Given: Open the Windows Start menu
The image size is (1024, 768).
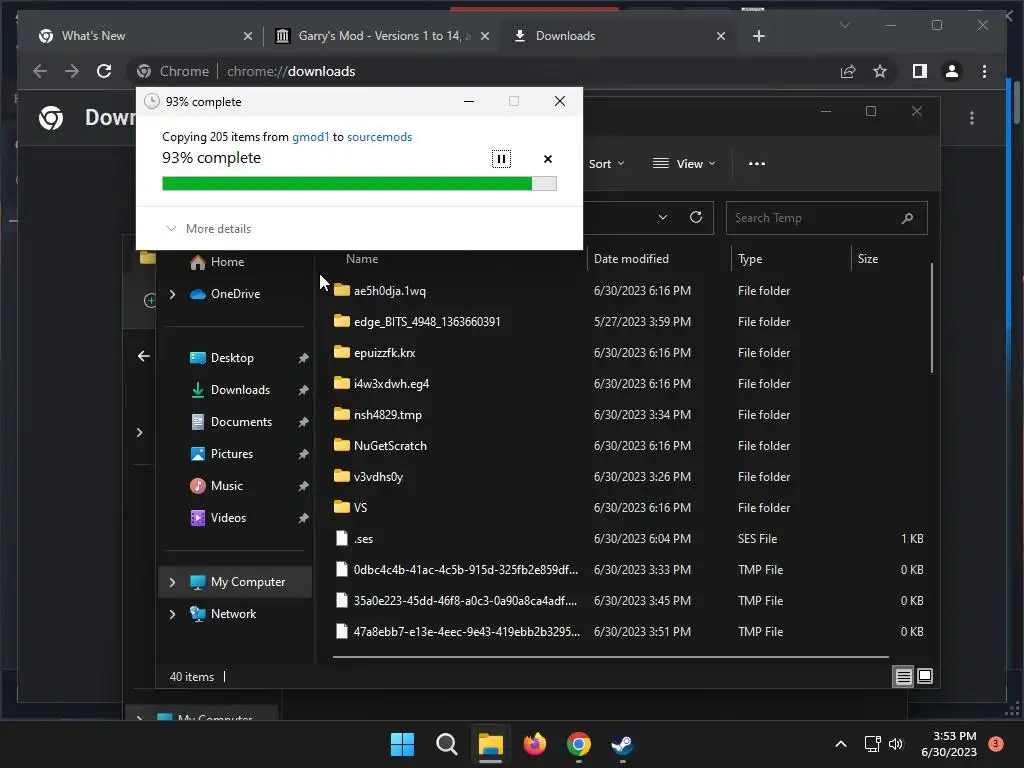Looking at the screenshot, I should point(402,744).
